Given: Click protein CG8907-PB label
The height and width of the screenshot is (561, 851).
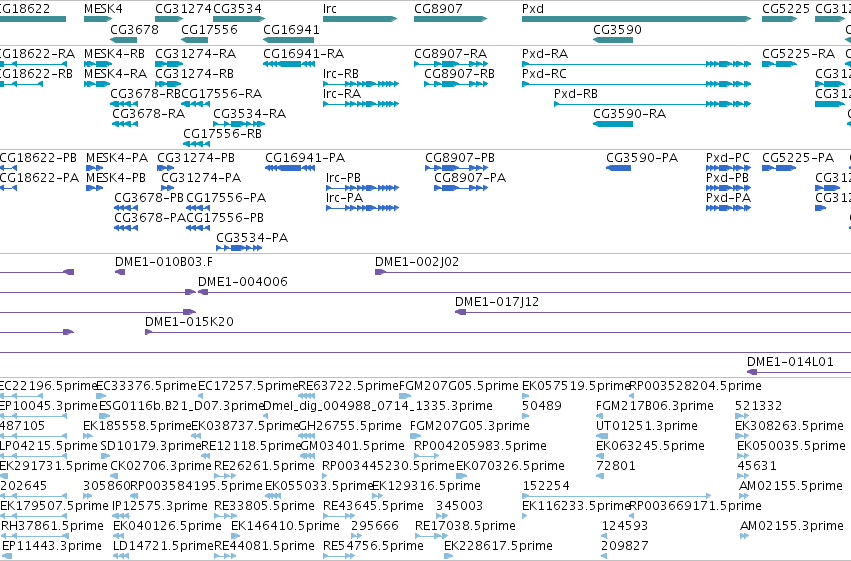Looking at the screenshot, I should (x=460, y=158).
